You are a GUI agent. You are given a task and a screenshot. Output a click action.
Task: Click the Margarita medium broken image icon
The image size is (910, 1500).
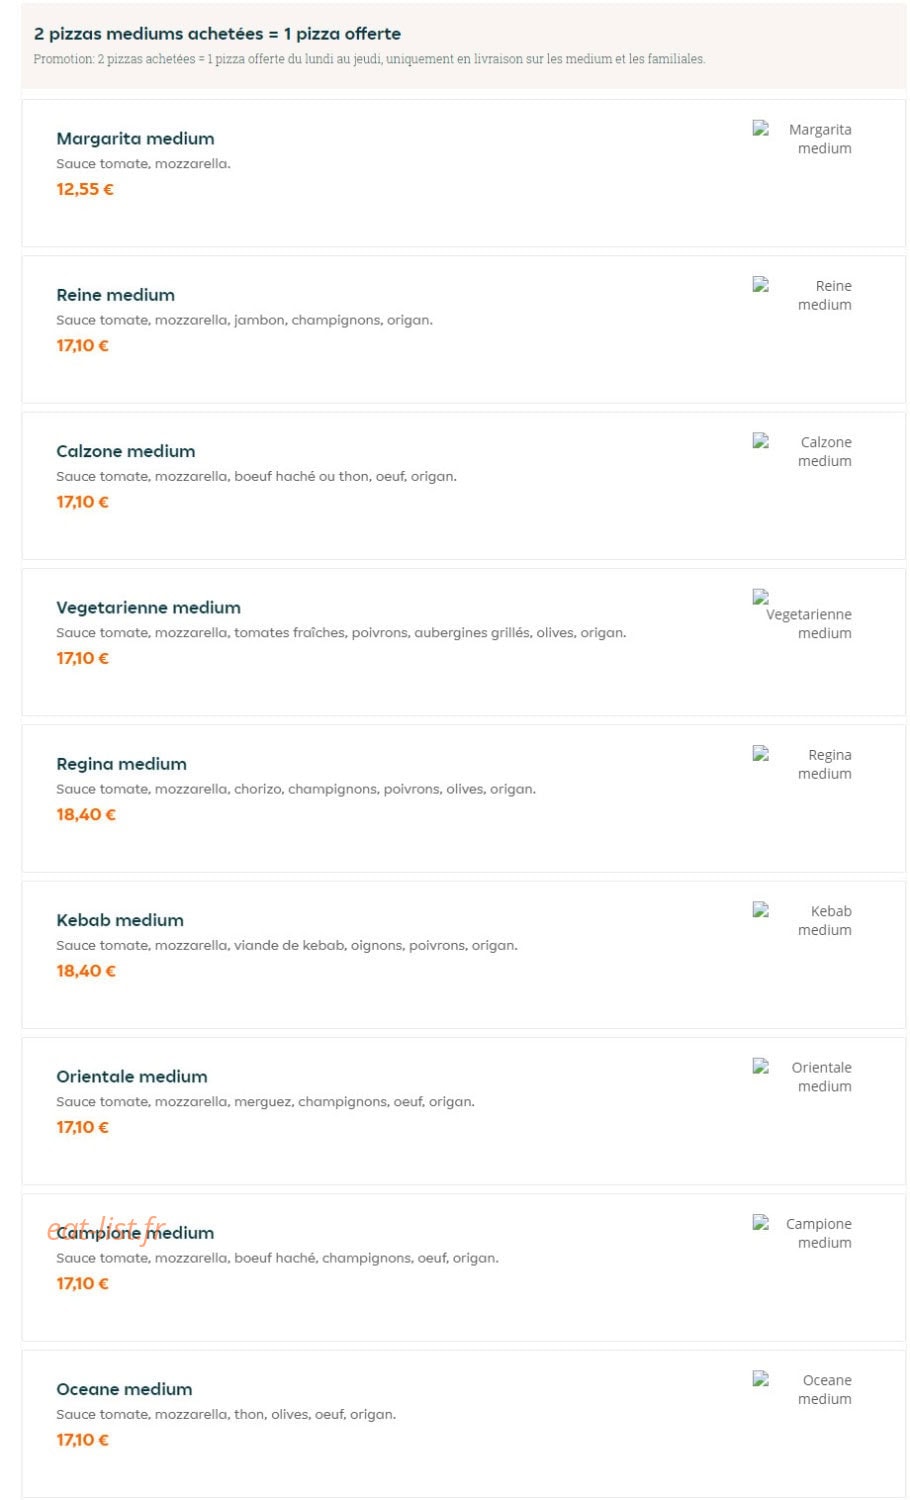[761, 128]
